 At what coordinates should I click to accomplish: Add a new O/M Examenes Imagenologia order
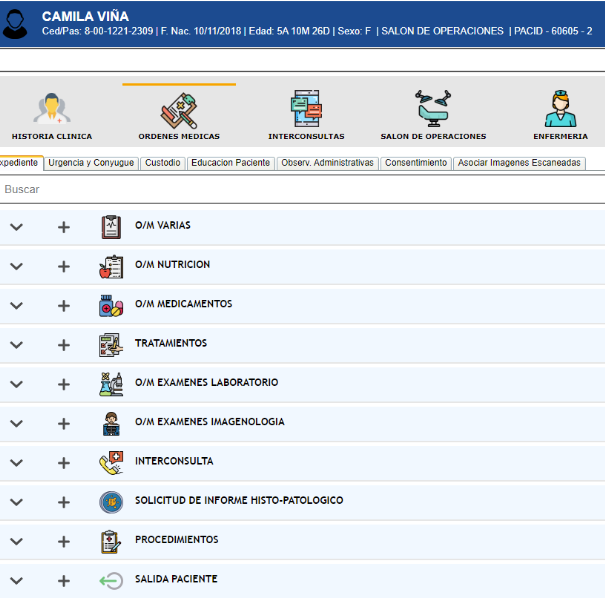pos(64,424)
